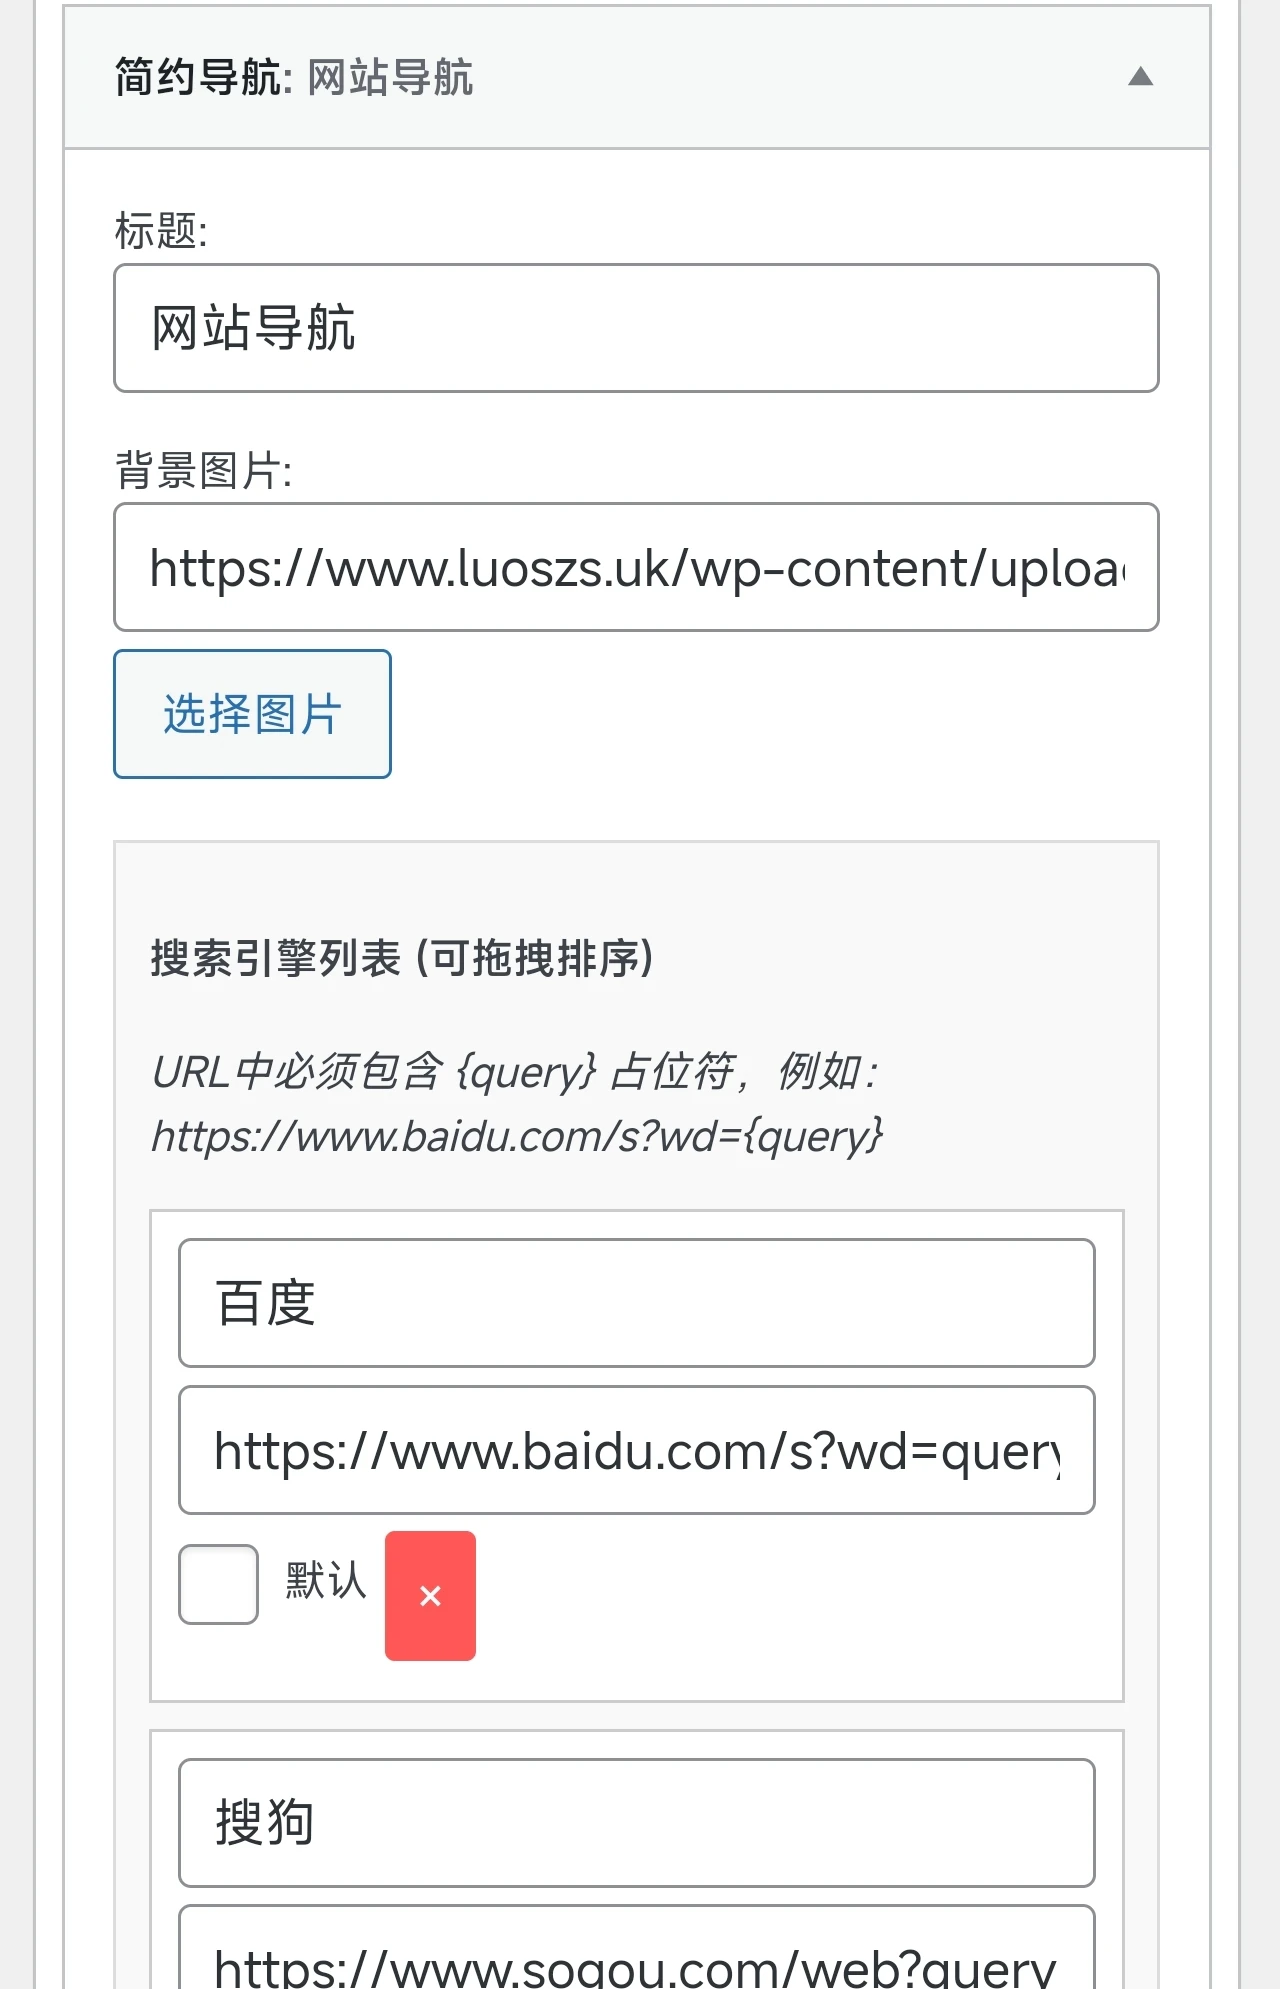Click the example baidu URL hint line

(x=517, y=1136)
